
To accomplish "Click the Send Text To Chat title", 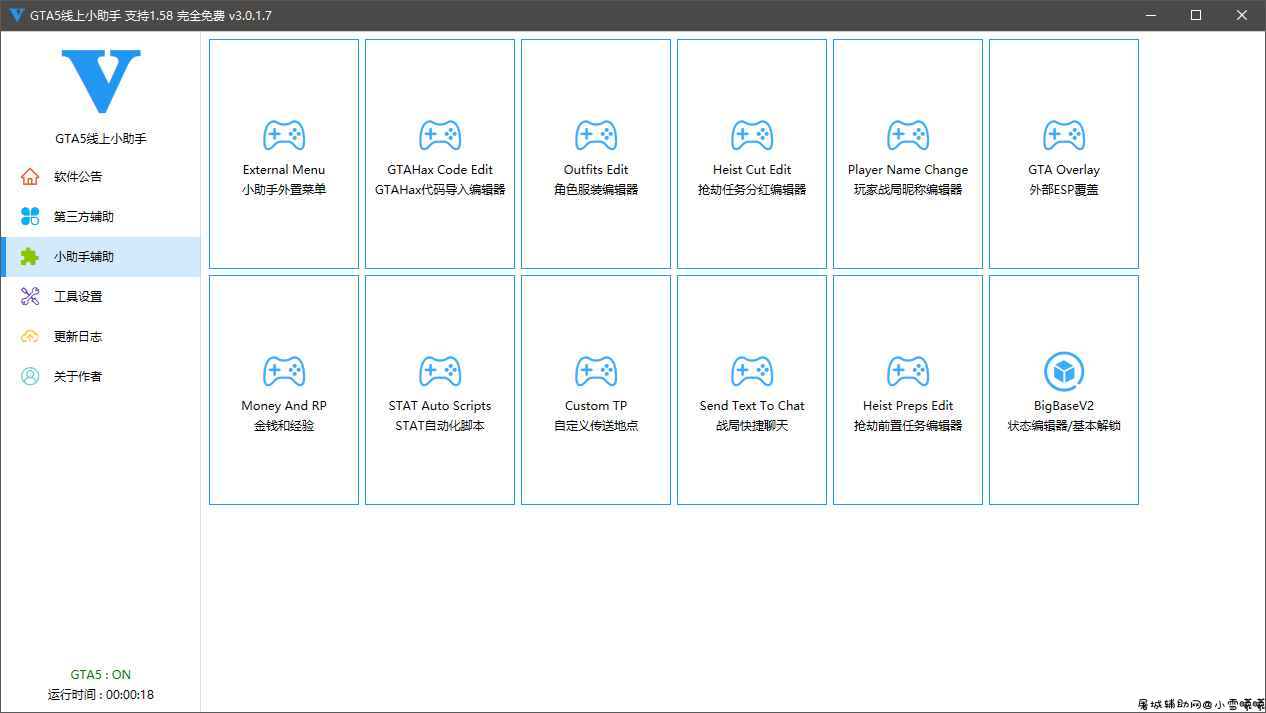I will 752,406.
